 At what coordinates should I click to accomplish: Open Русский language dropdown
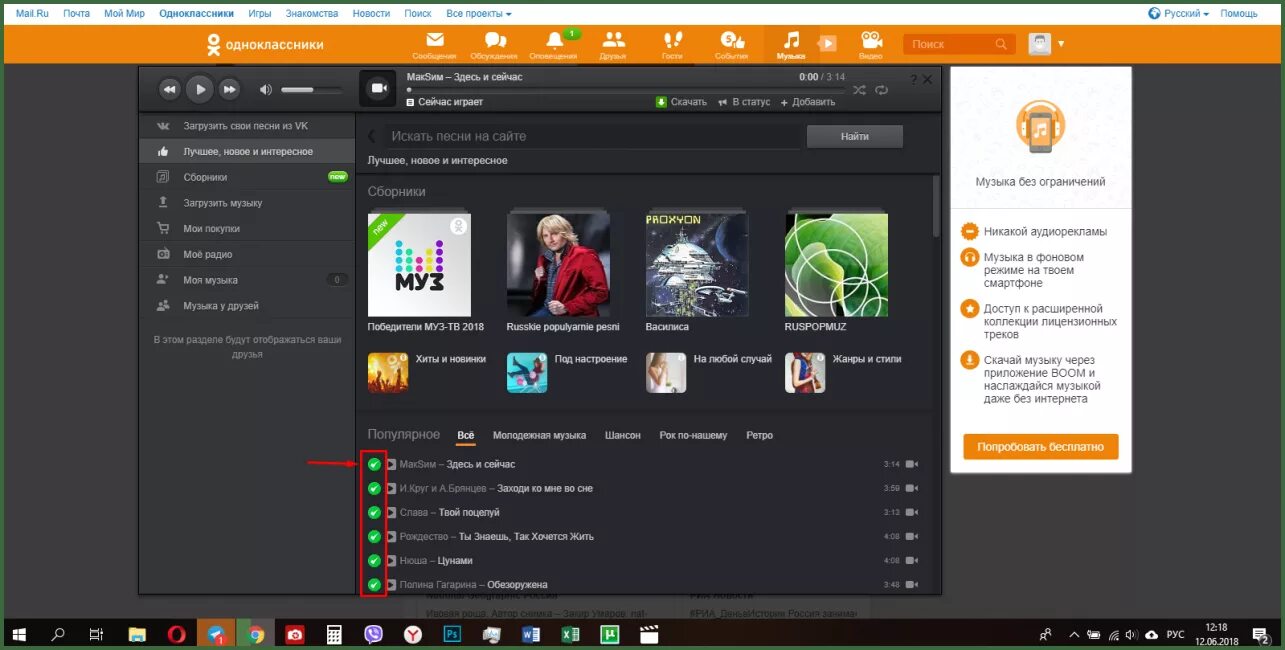tap(1179, 14)
